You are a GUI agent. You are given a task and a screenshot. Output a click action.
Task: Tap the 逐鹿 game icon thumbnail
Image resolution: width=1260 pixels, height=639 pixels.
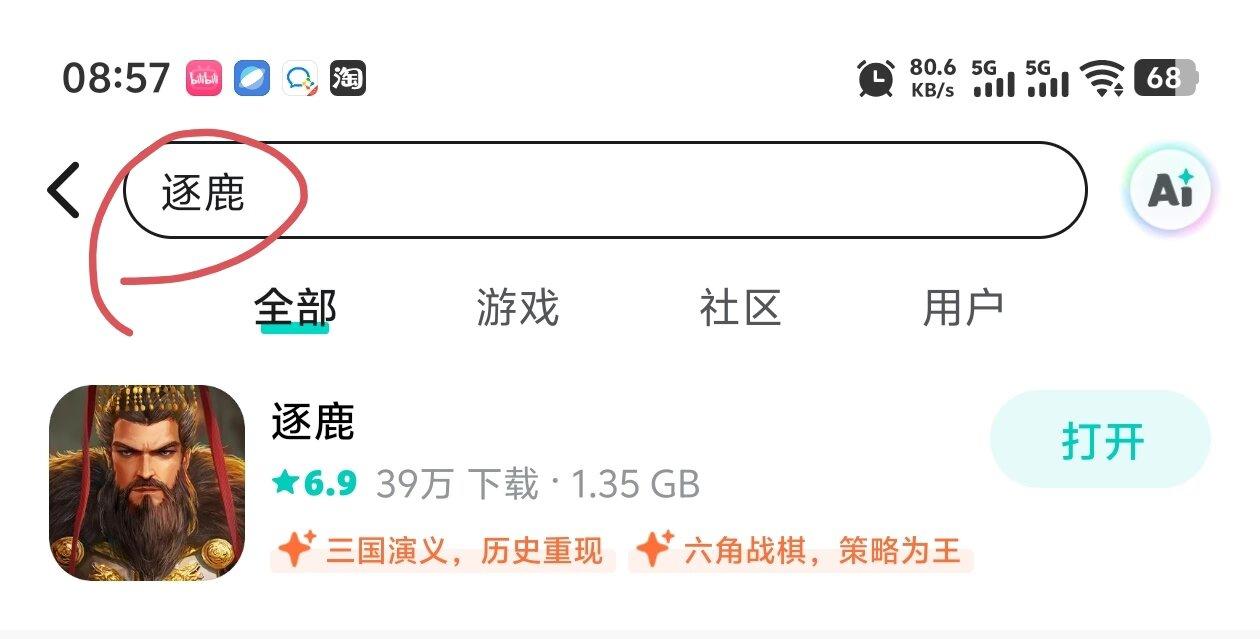click(x=147, y=483)
